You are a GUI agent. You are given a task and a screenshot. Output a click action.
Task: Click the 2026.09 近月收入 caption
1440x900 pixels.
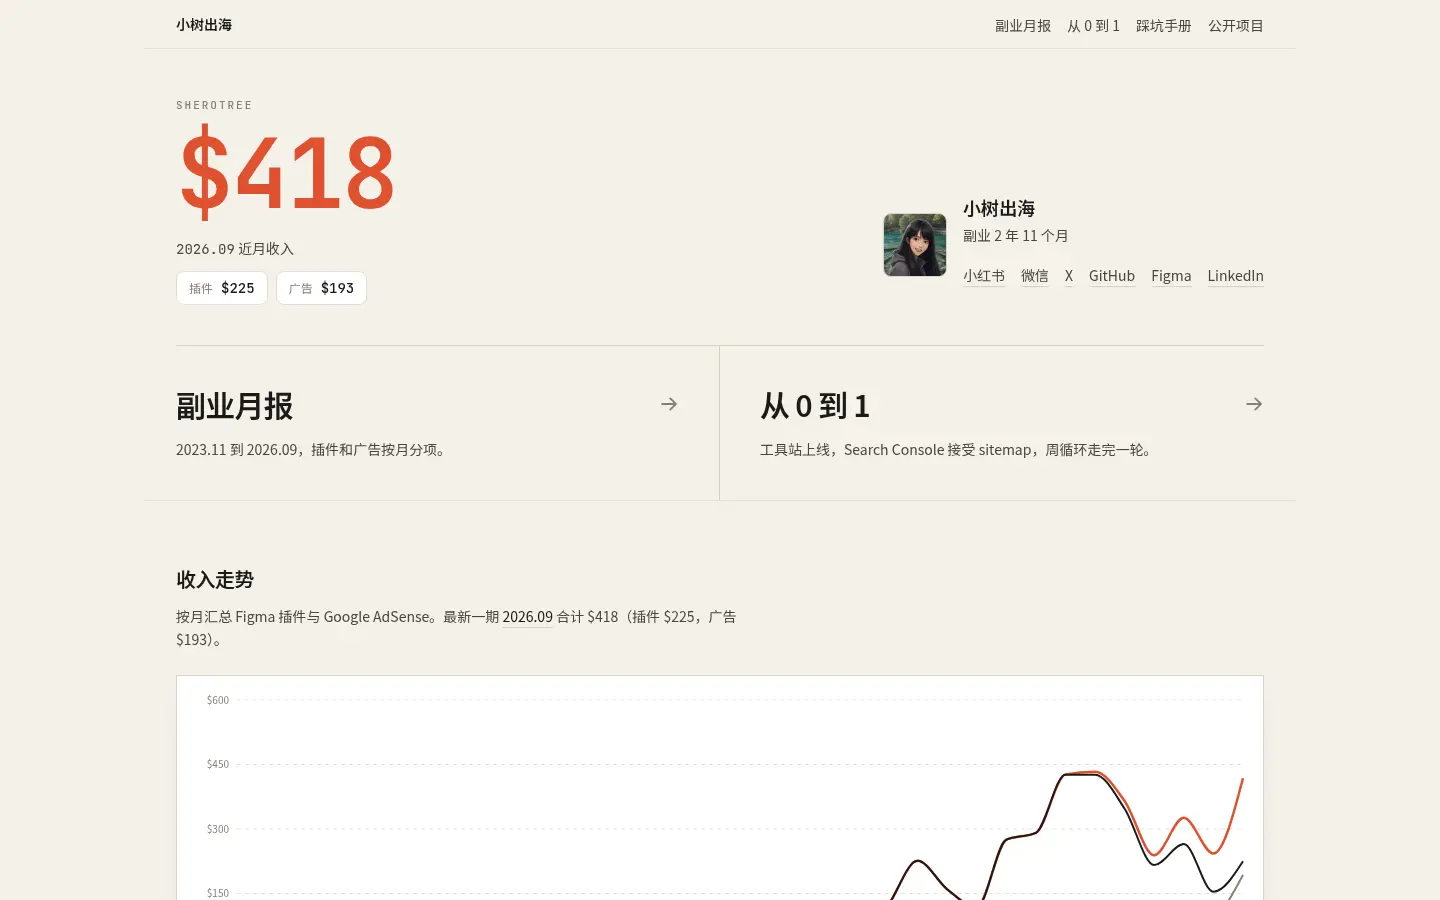[x=235, y=249]
